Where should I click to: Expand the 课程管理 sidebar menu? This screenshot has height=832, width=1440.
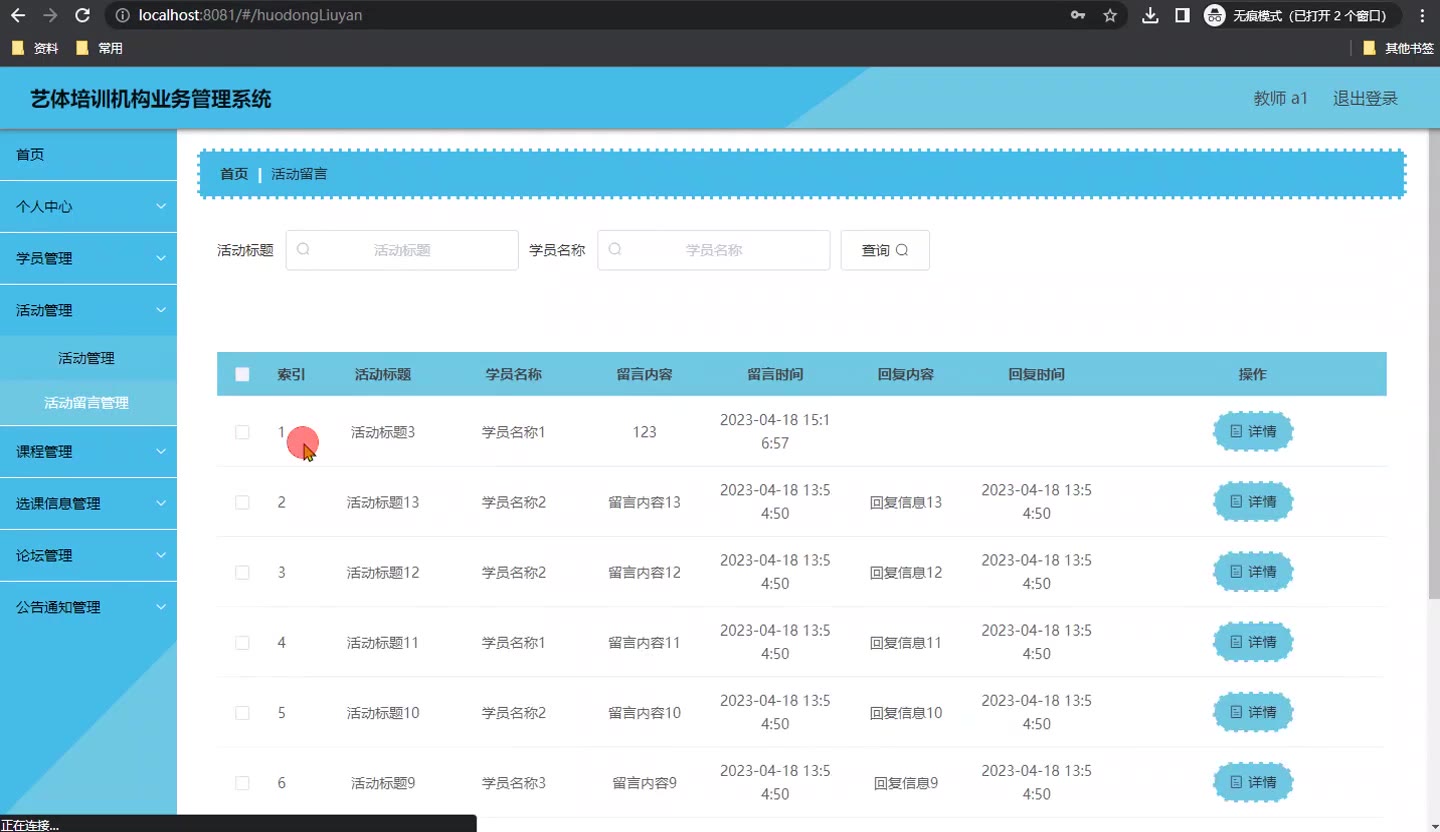click(x=88, y=451)
